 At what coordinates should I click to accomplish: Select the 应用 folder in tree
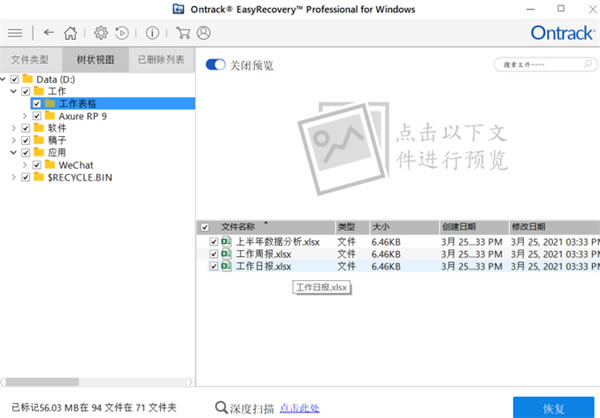point(57,152)
